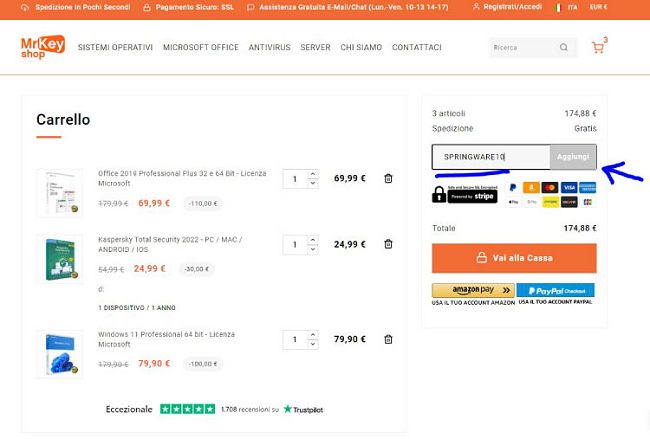This screenshot has height=439, width=650.
Task: Open the MICROSOFT OFFICE menu
Action: point(201,47)
